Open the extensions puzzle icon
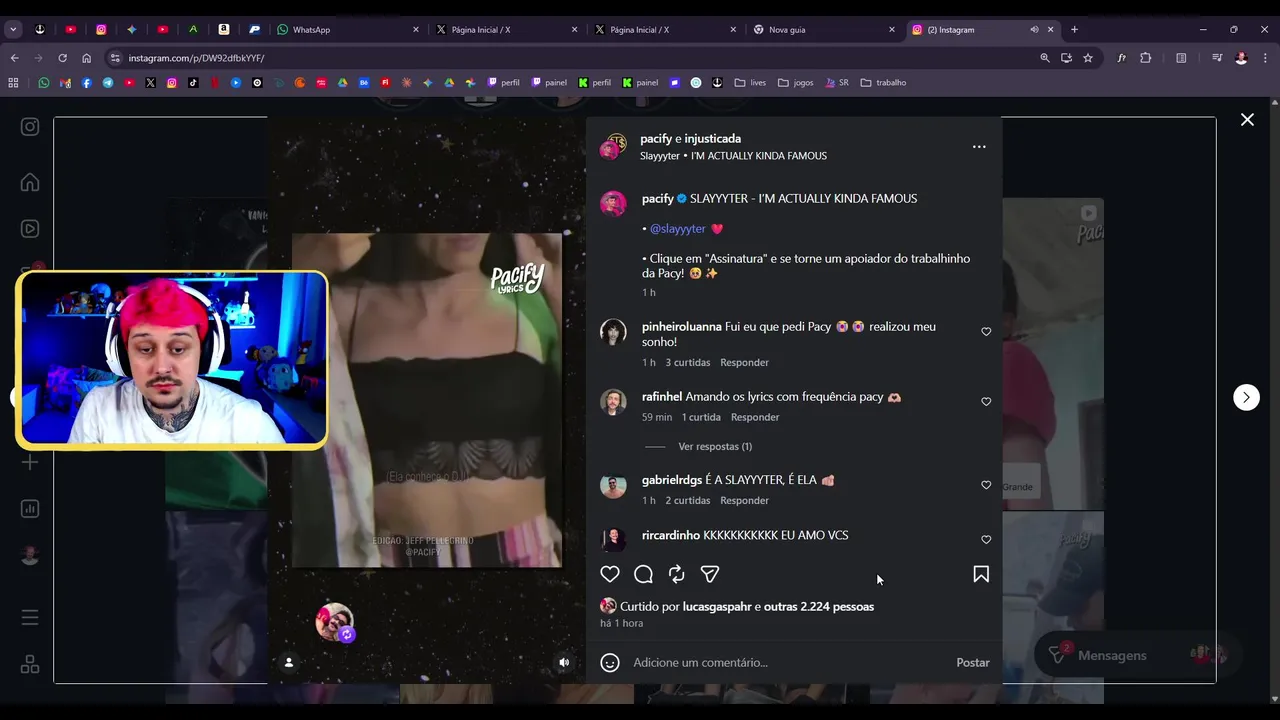The height and width of the screenshot is (720, 1280). 1146,58
